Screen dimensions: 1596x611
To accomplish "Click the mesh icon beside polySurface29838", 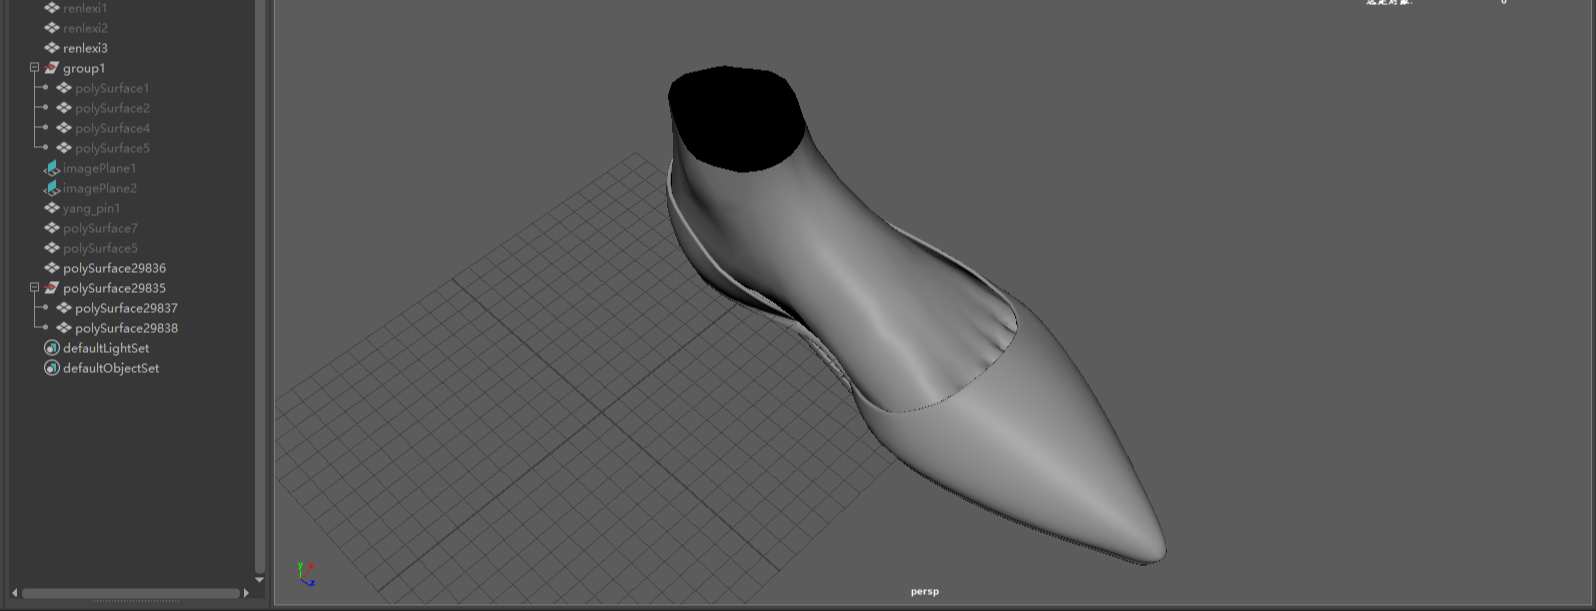I will coord(64,328).
